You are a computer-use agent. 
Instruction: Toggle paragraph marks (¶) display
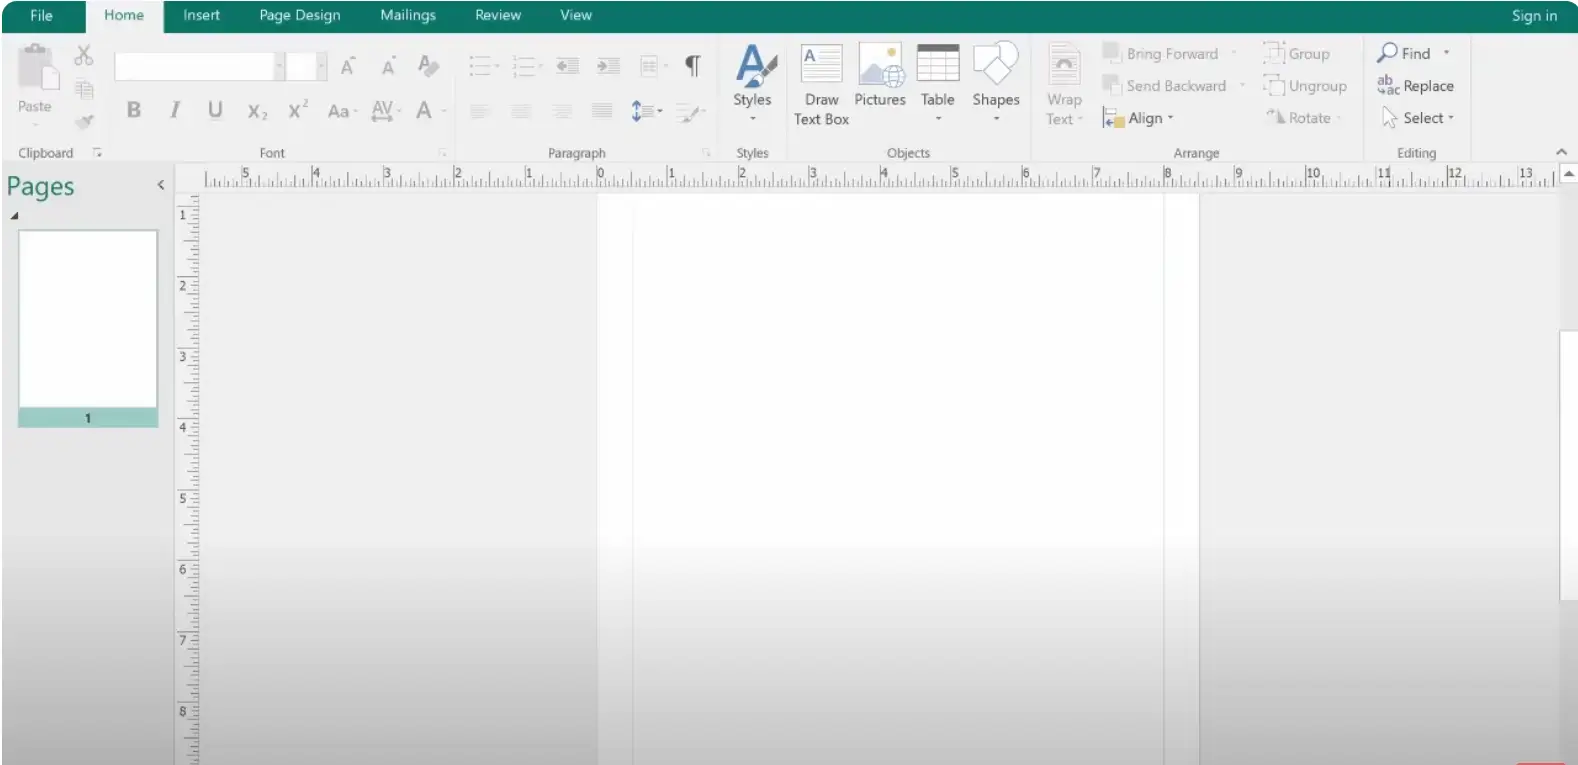click(x=692, y=66)
